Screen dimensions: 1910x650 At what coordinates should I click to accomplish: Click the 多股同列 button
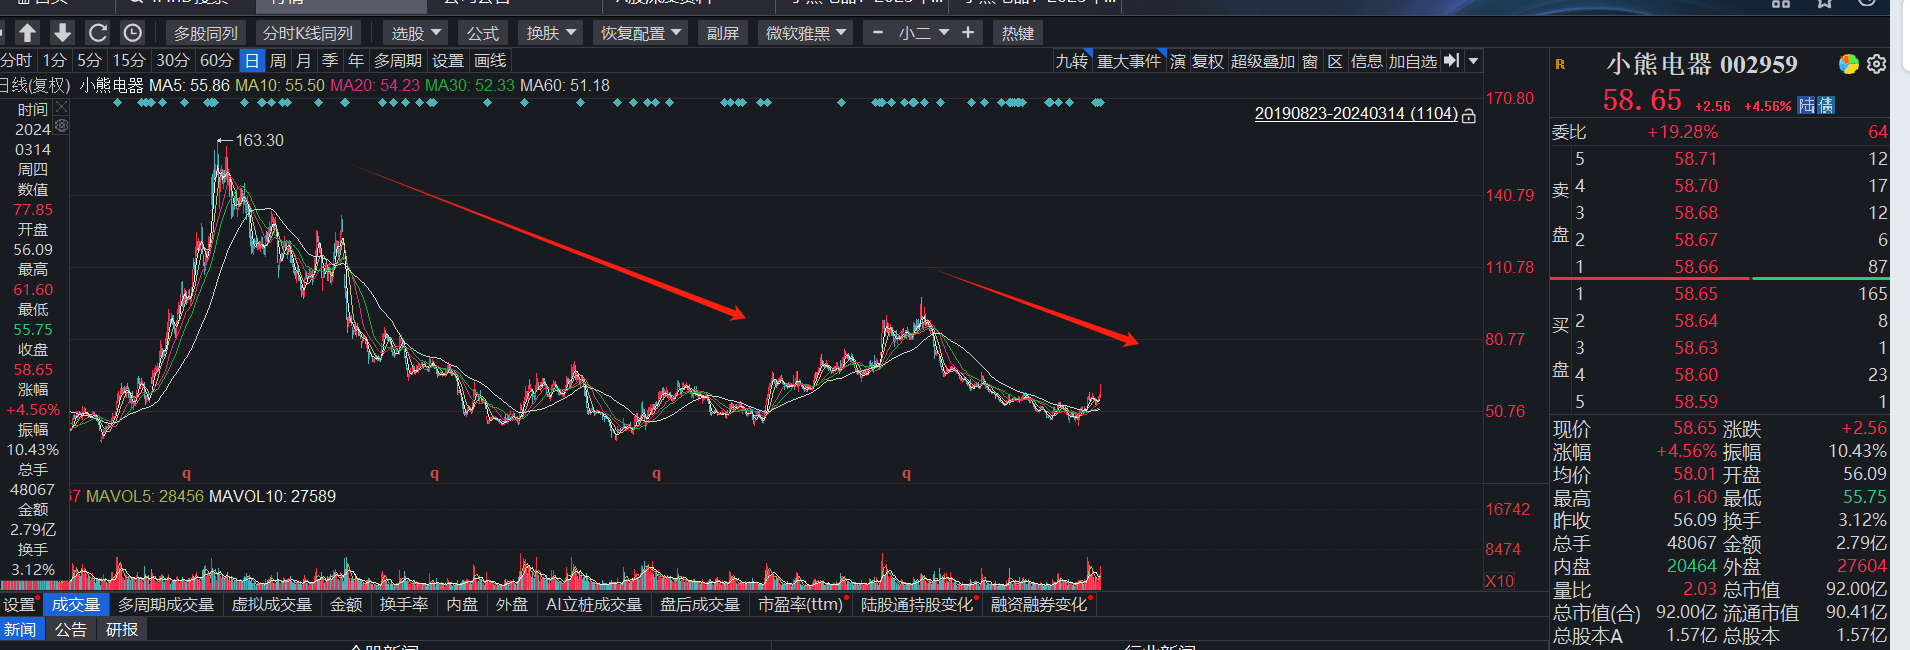206,33
